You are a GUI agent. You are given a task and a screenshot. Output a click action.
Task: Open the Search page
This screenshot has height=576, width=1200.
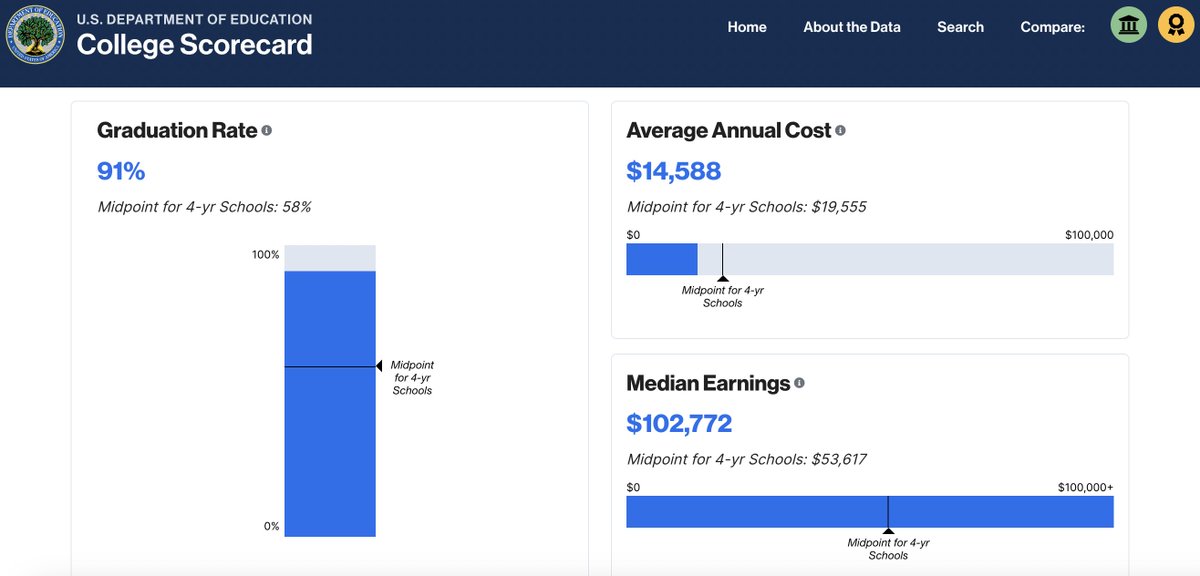tap(960, 27)
